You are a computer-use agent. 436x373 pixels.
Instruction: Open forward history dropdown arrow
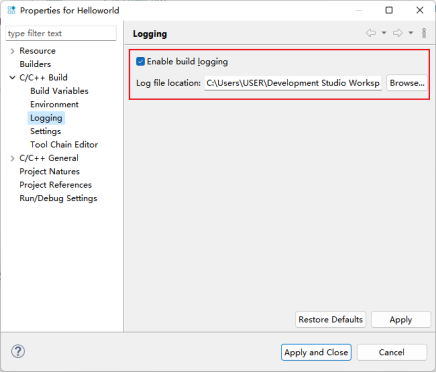[411, 33]
